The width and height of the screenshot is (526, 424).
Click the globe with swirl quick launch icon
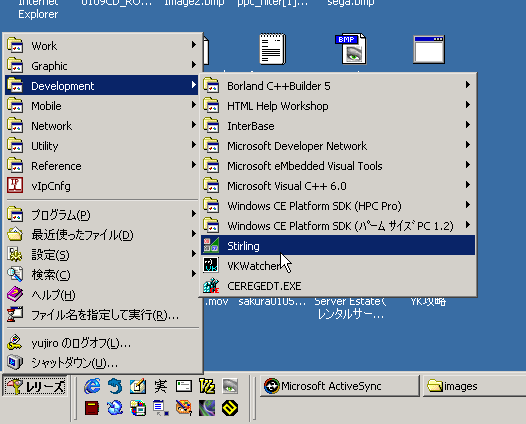coord(207,408)
